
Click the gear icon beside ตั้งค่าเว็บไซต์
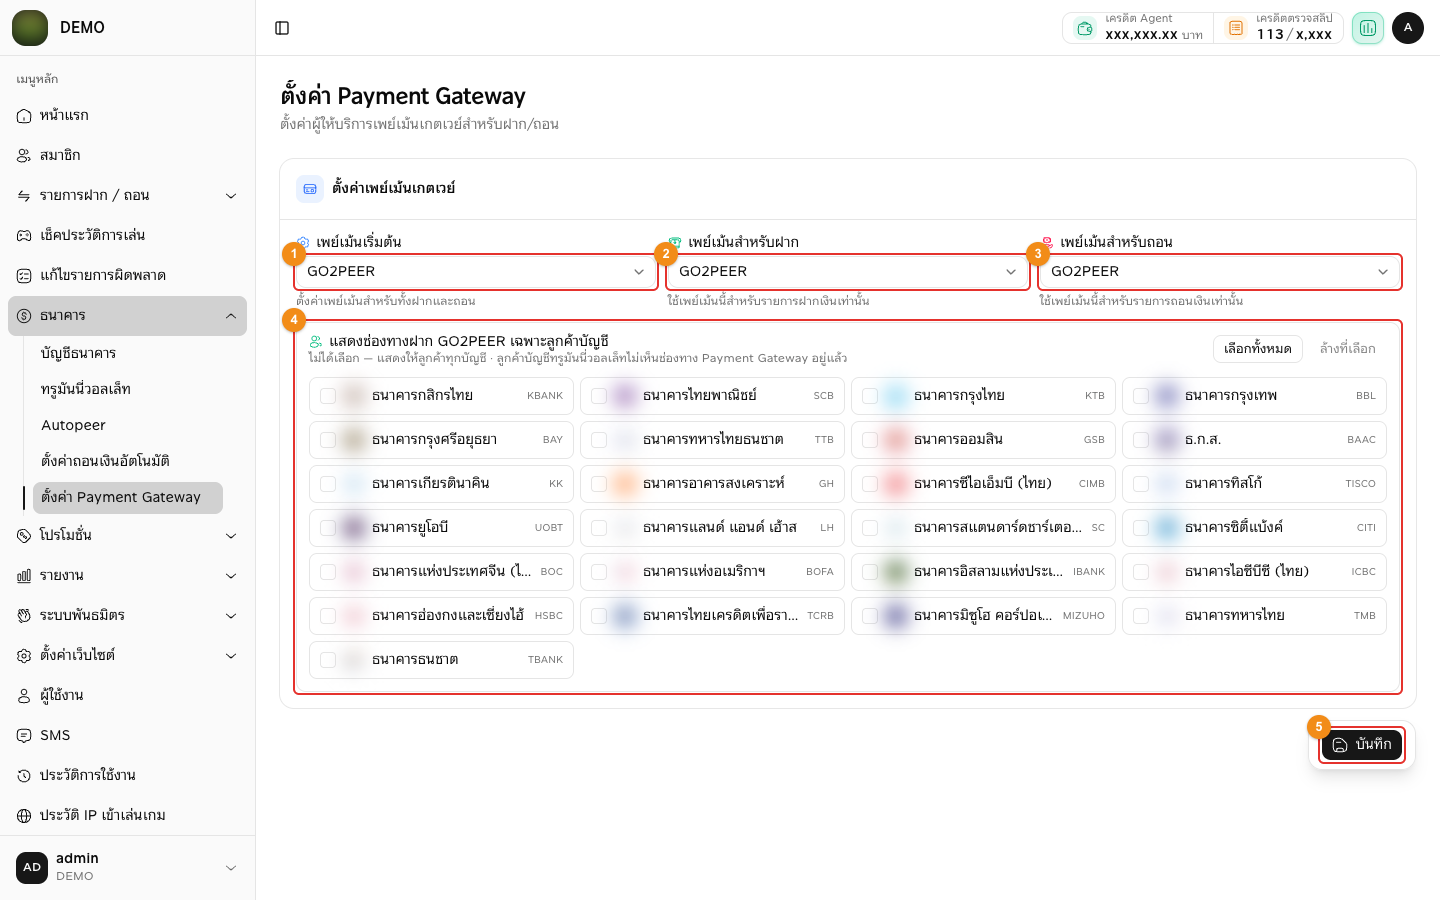(x=24, y=656)
